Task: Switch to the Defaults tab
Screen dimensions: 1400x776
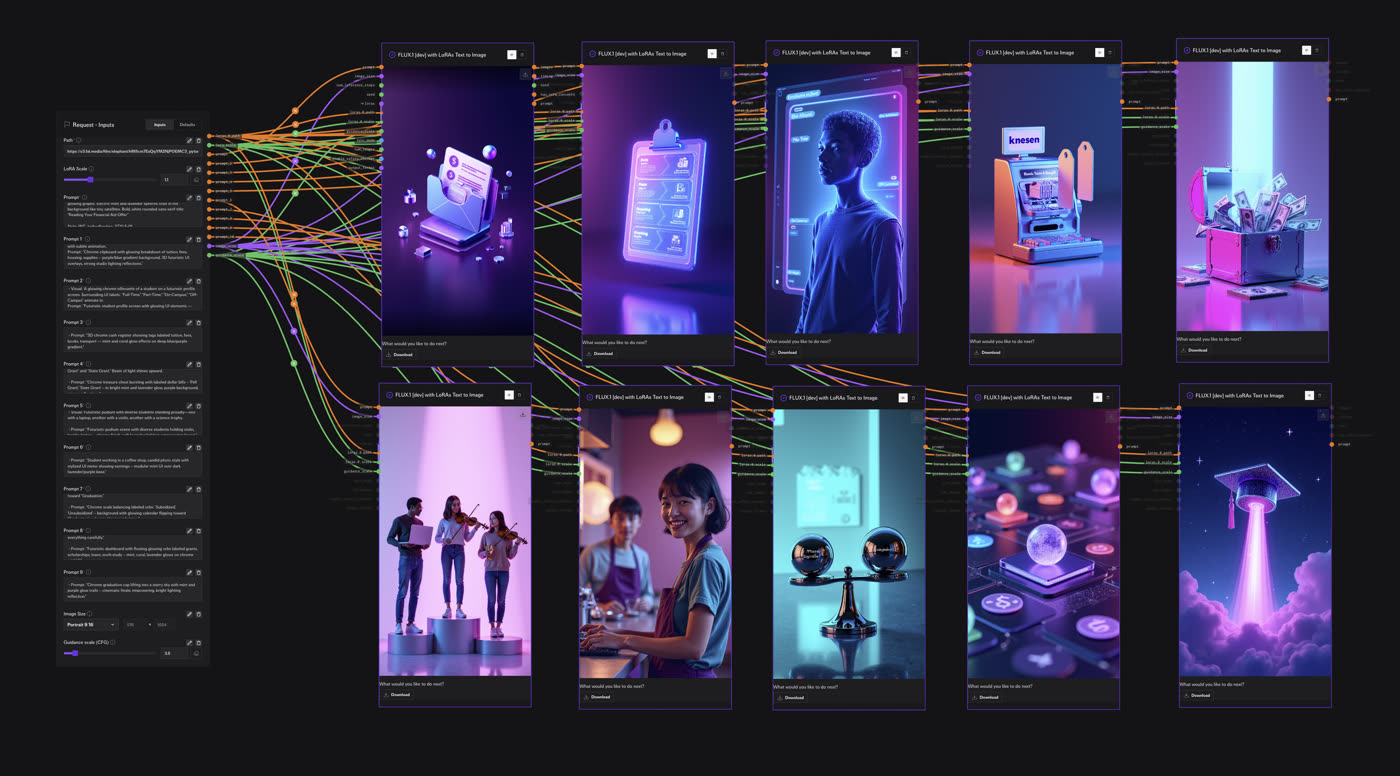Action: (187, 125)
